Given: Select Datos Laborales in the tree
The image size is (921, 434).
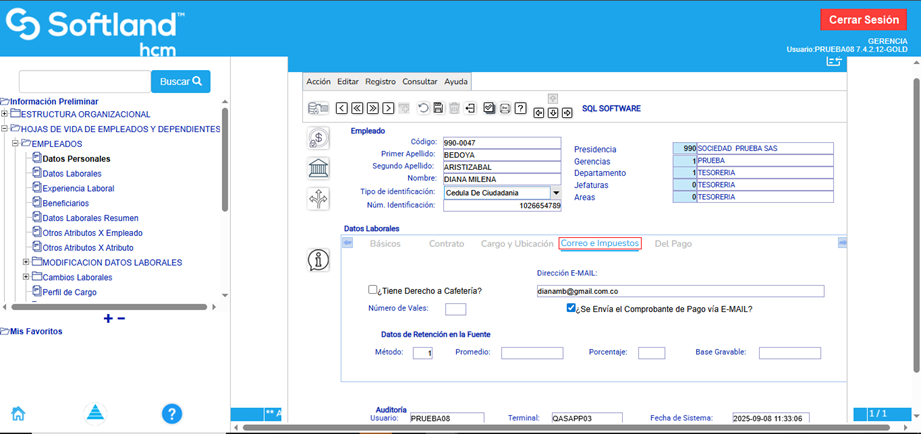Looking at the screenshot, I should [72, 173].
